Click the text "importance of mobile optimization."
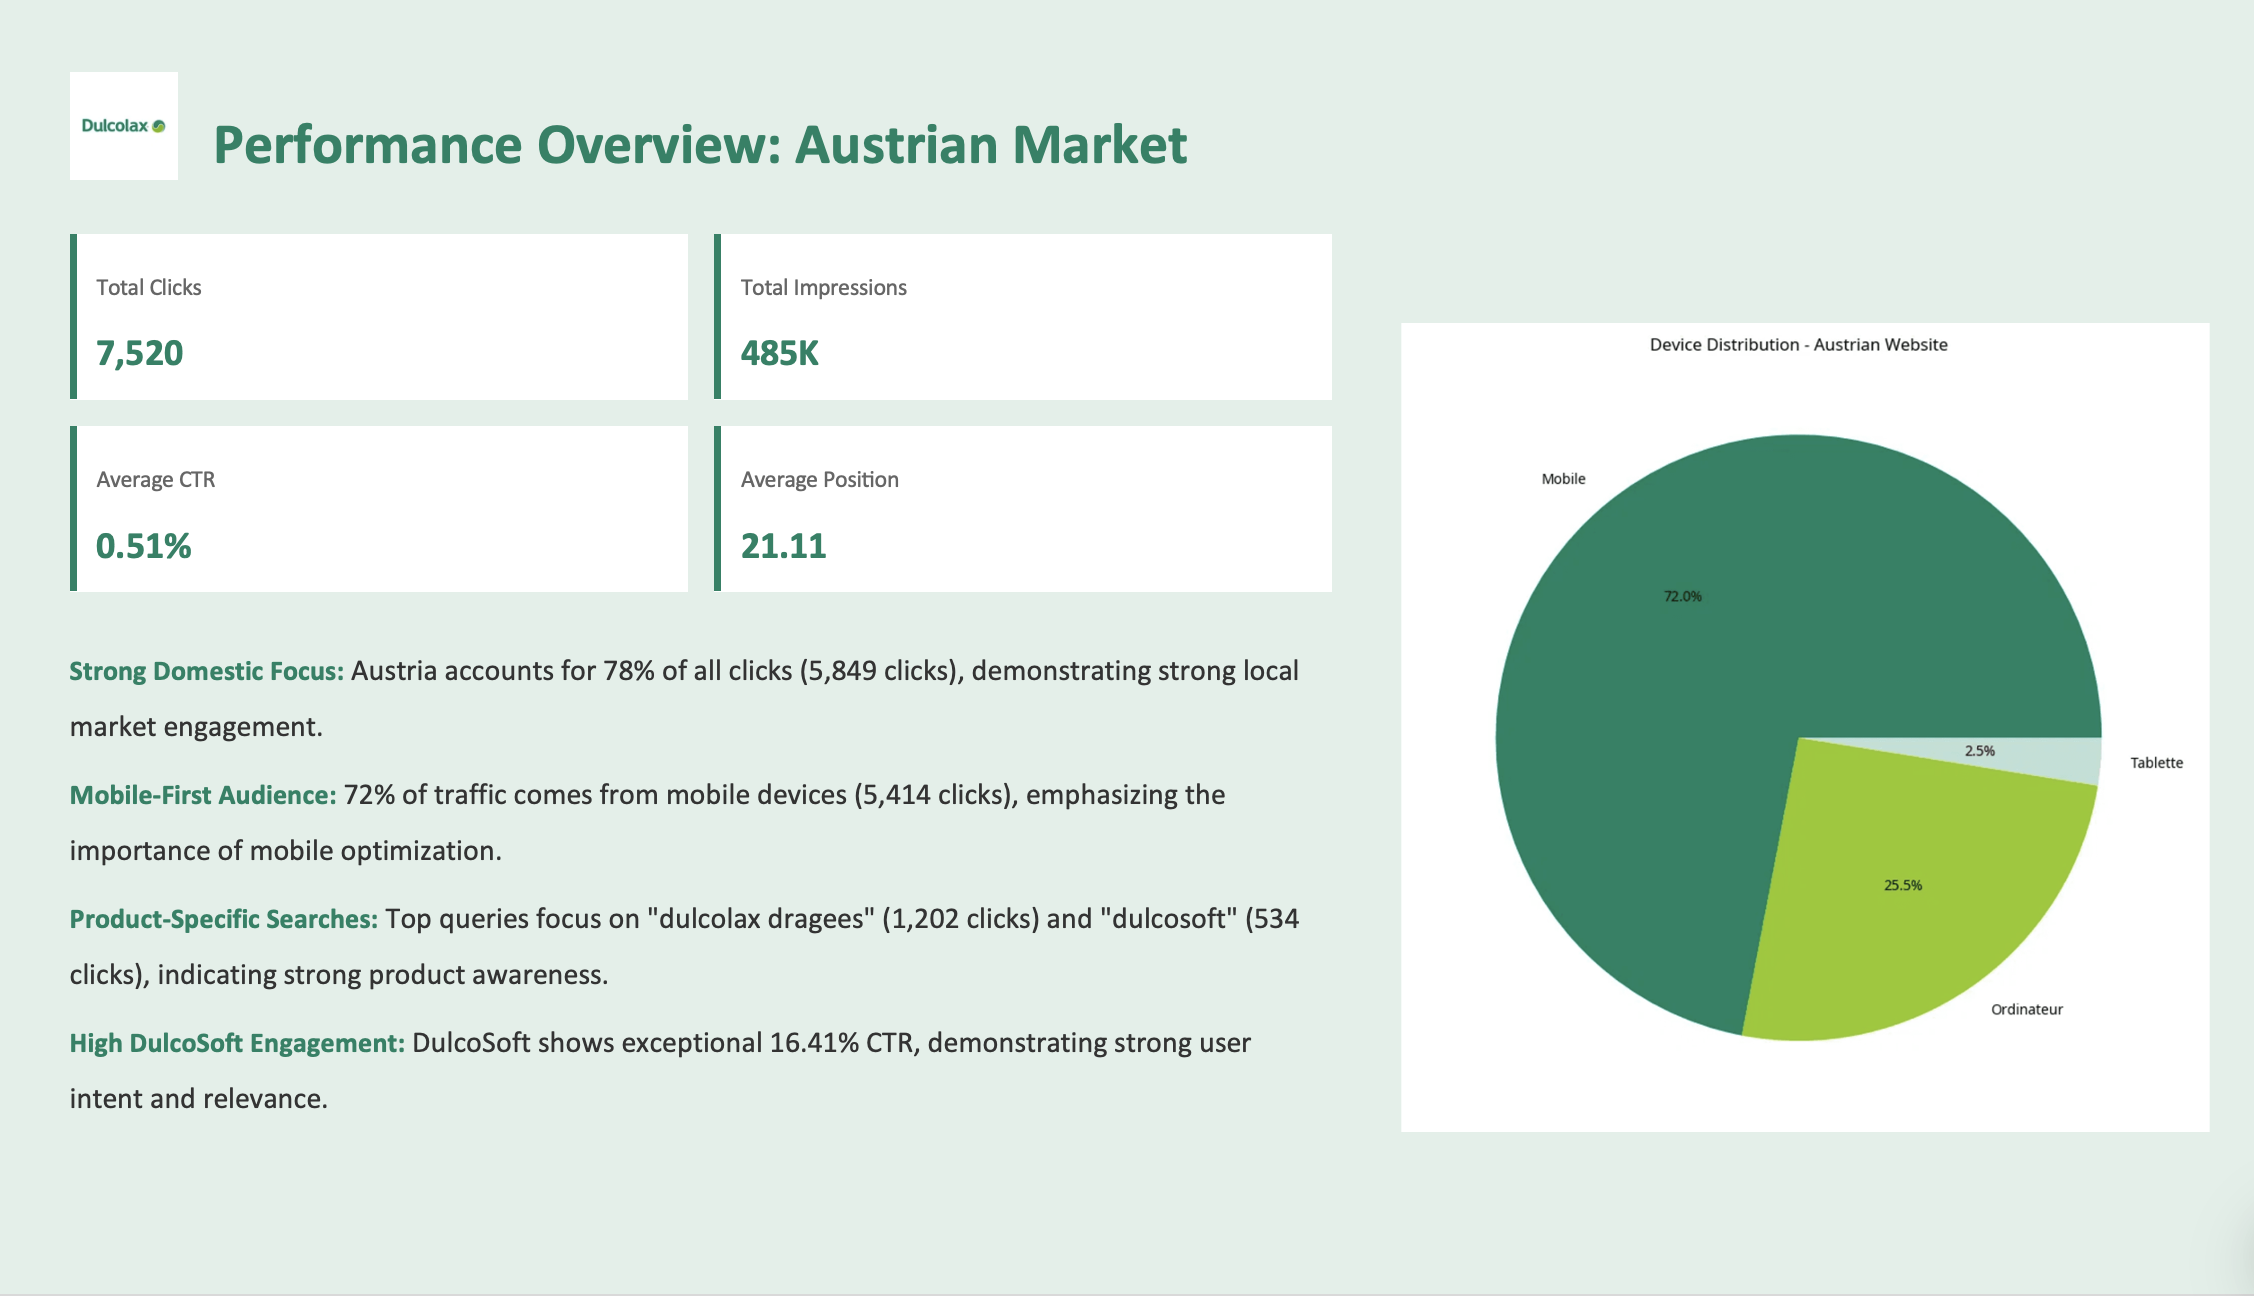This screenshot has height=1296, width=2254. [285, 851]
